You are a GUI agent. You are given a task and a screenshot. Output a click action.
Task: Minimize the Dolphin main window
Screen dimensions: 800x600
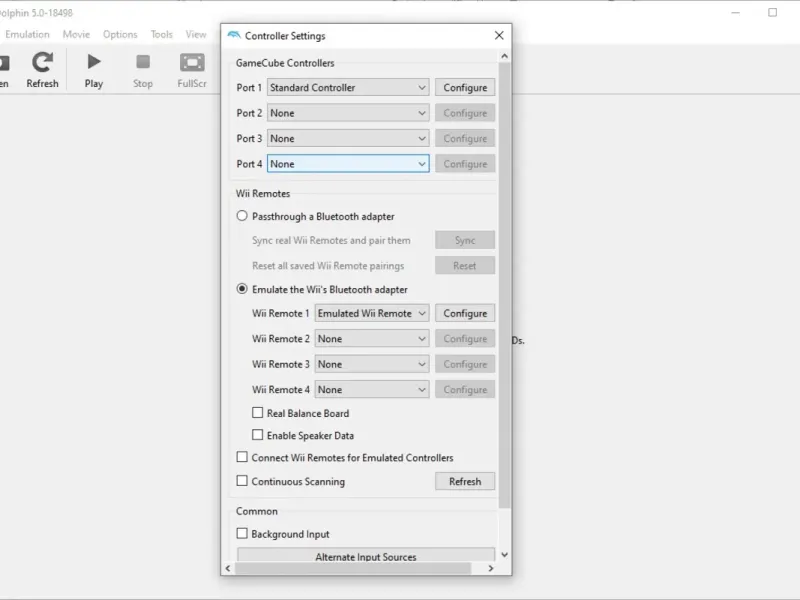(x=735, y=12)
